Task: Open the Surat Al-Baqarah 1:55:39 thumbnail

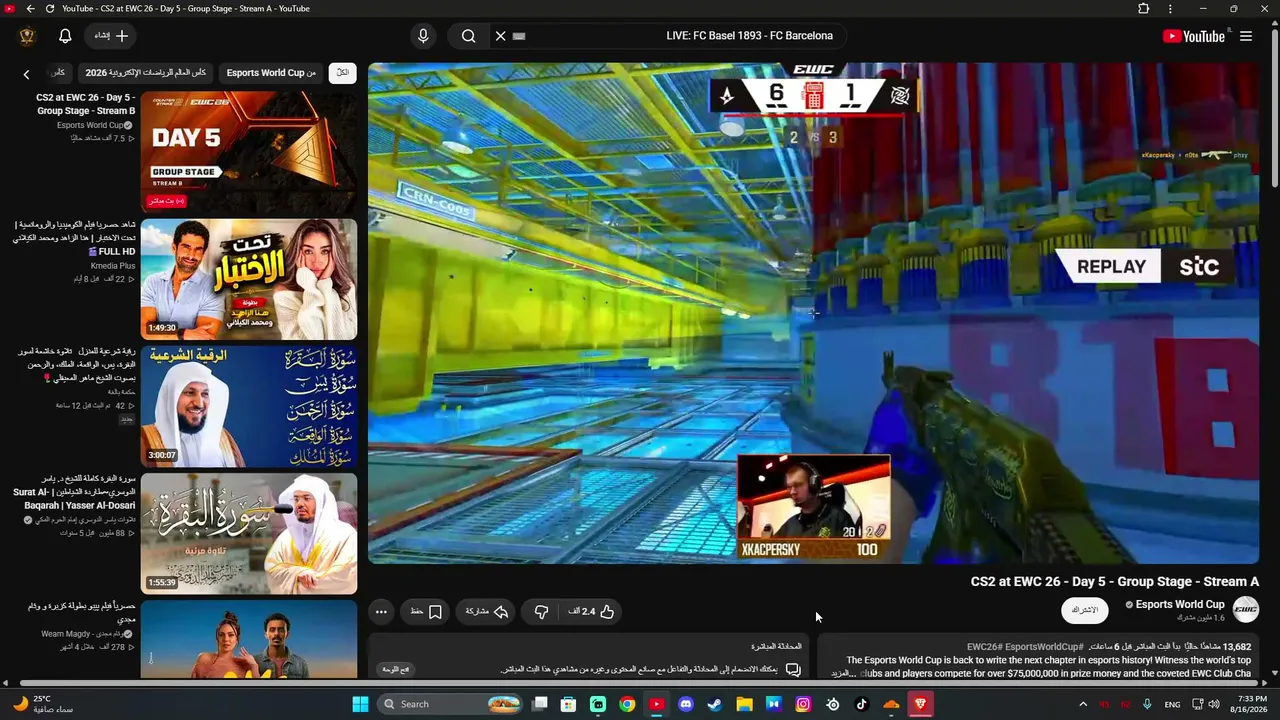Action: tap(249, 534)
